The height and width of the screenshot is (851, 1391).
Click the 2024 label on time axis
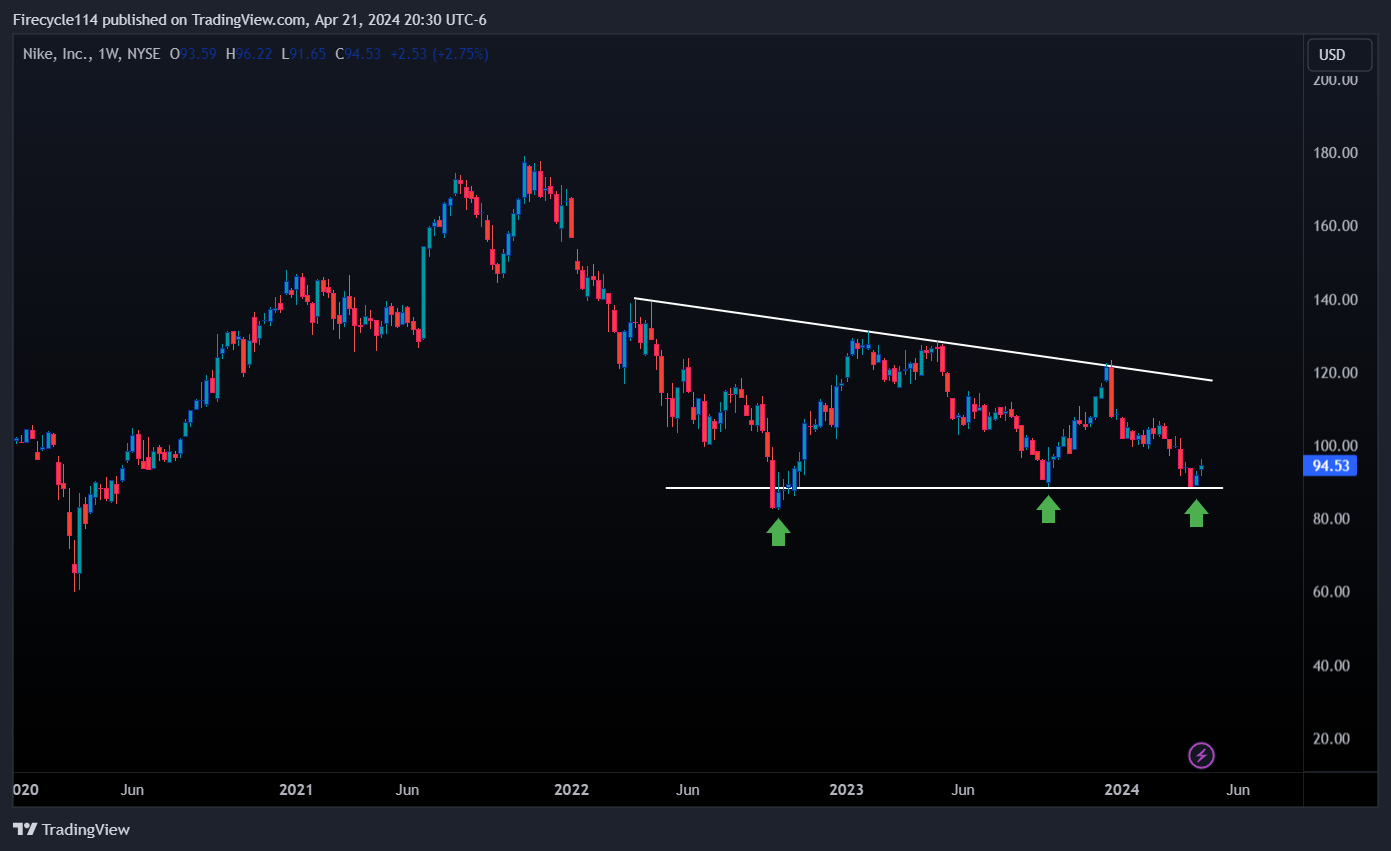(x=1121, y=790)
